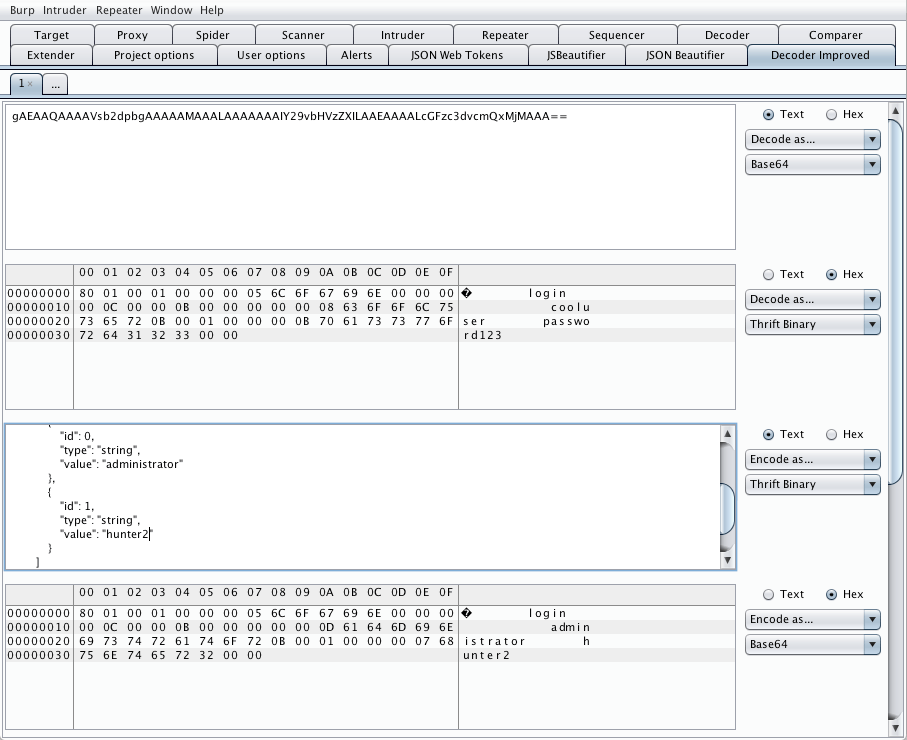Viewport: 907px width, 740px height.
Task: Click the JSON editor scrollbar down arrow
Action: tap(727, 561)
